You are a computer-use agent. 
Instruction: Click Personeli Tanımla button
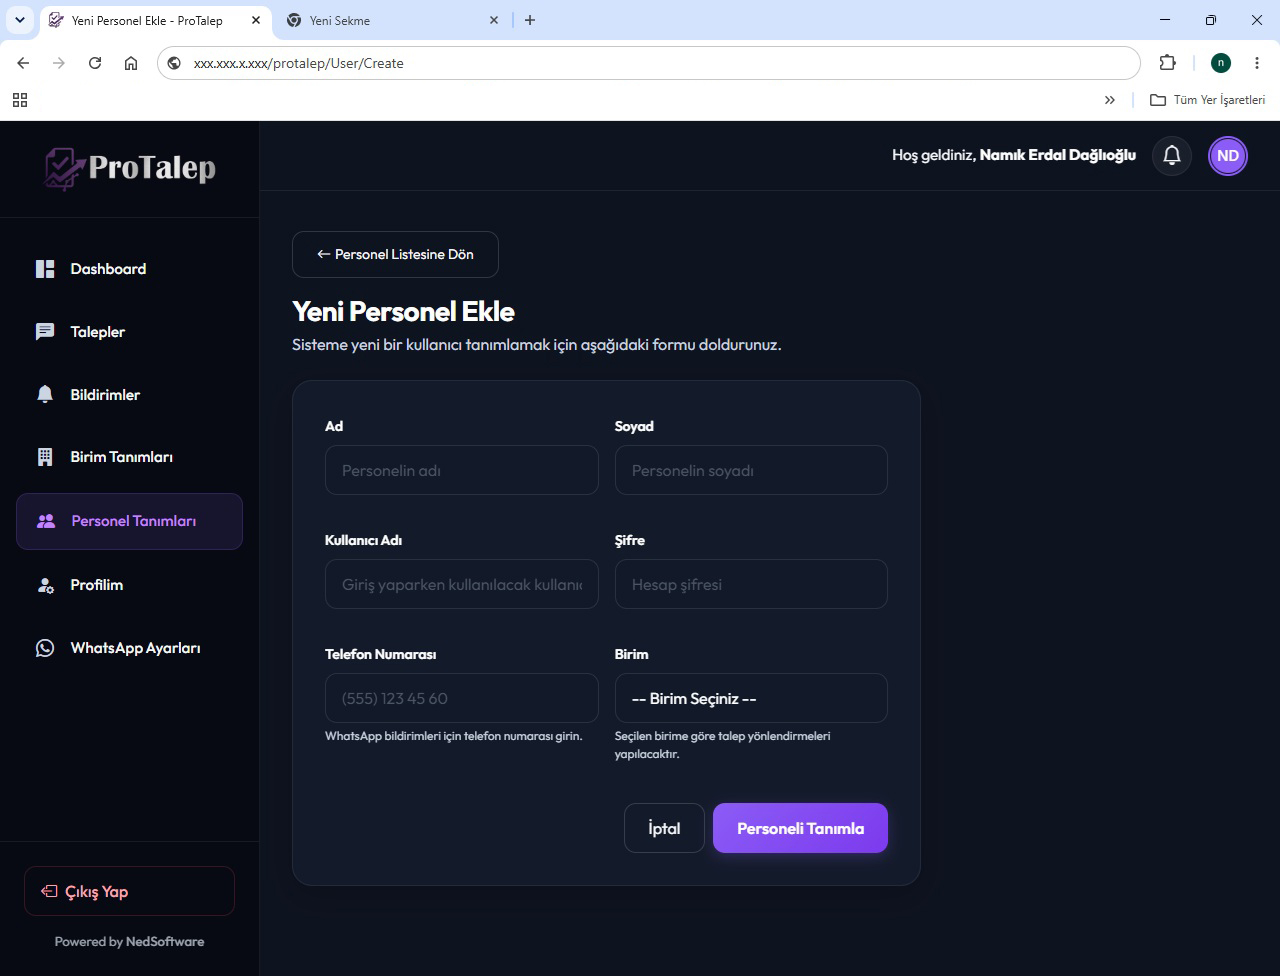pos(800,828)
